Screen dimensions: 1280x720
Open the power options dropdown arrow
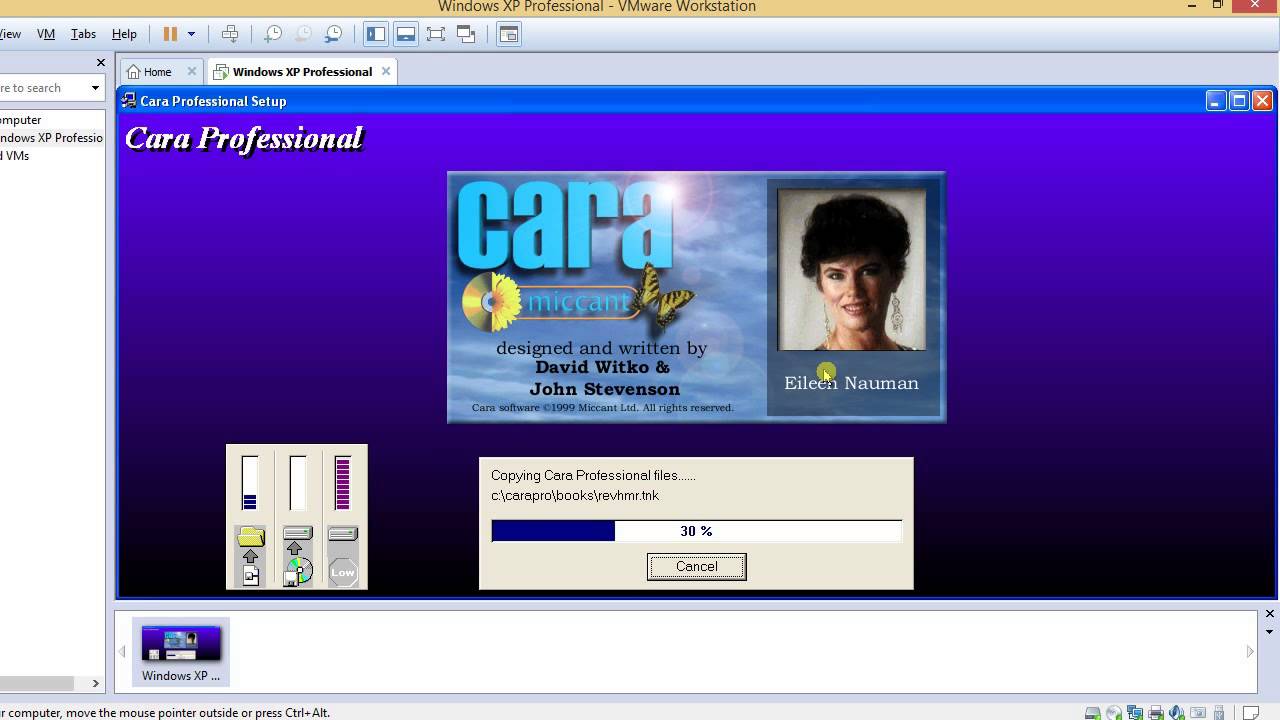click(191, 34)
